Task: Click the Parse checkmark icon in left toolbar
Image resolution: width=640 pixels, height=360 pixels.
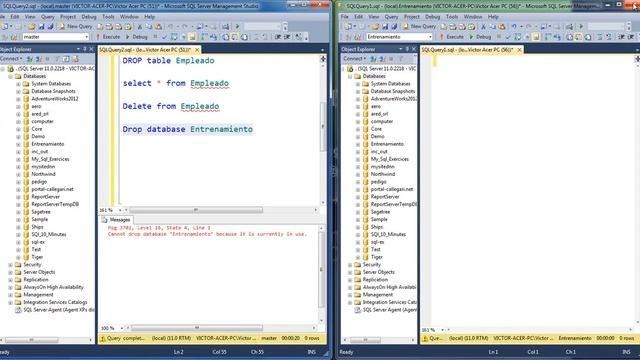Action: [164, 37]
